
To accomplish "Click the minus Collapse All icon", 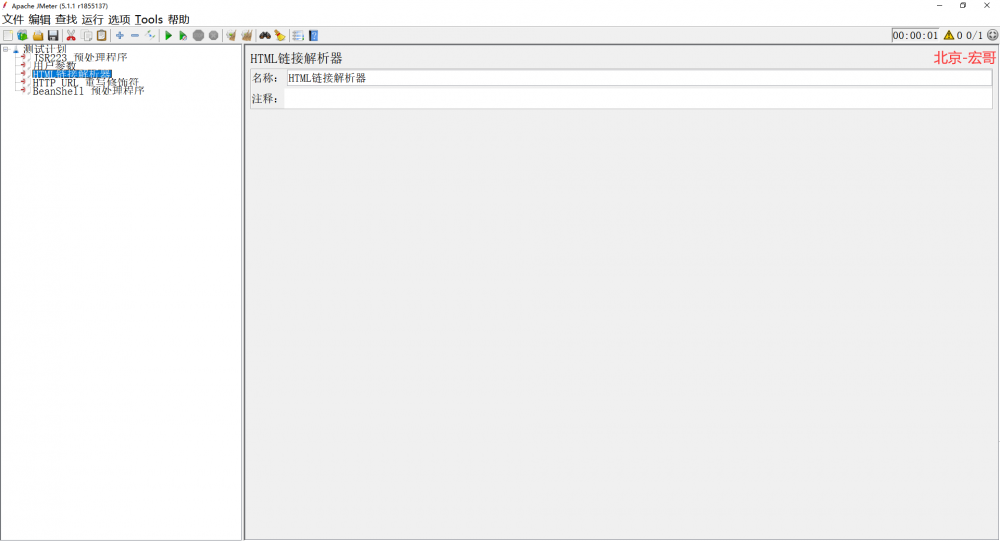I will (x=135, y=36).
